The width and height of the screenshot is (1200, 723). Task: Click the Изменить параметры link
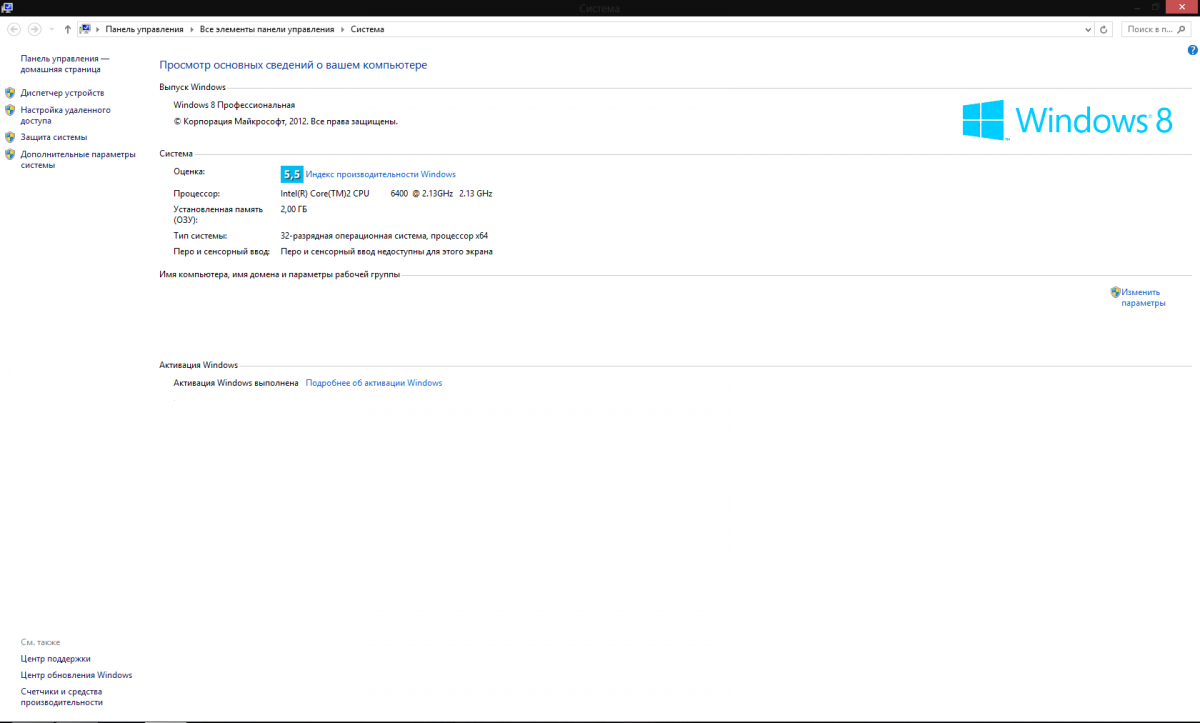[1143, 297]
